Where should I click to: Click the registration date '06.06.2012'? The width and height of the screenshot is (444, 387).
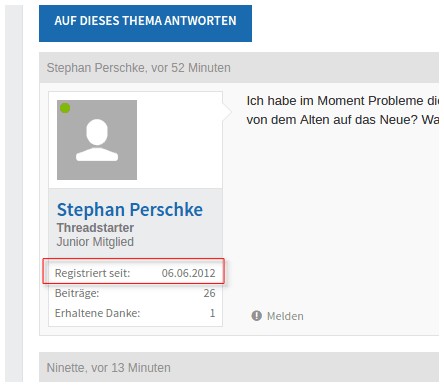tap(189, 273)
